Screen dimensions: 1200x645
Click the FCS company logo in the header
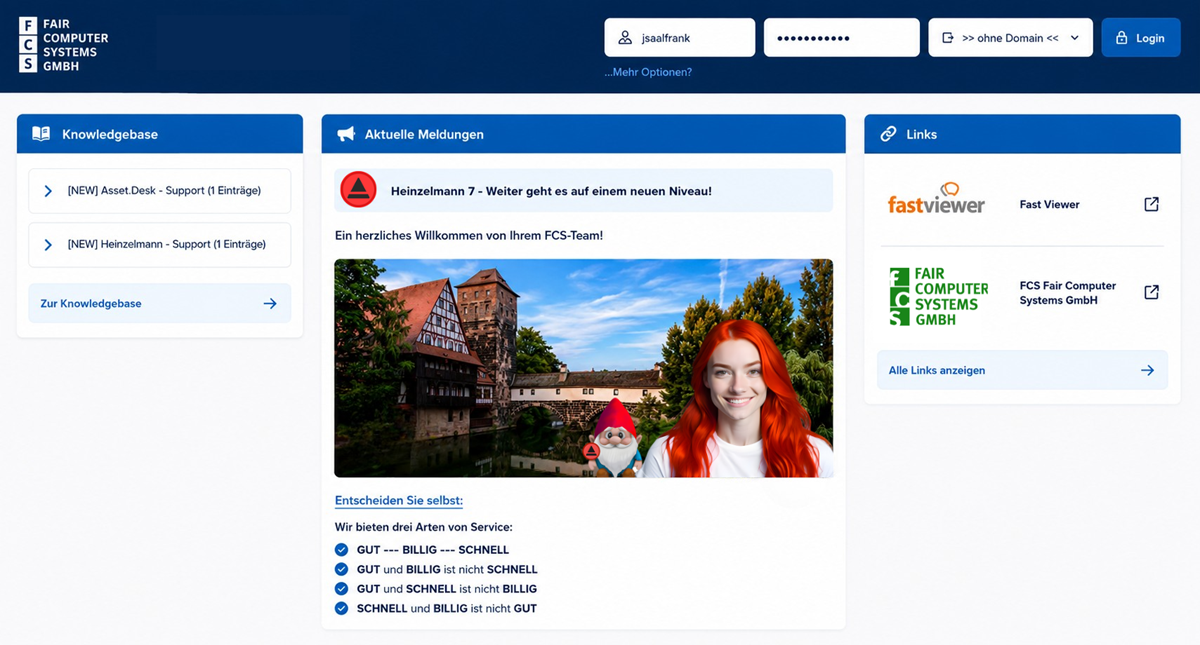[x=63, y=45]
